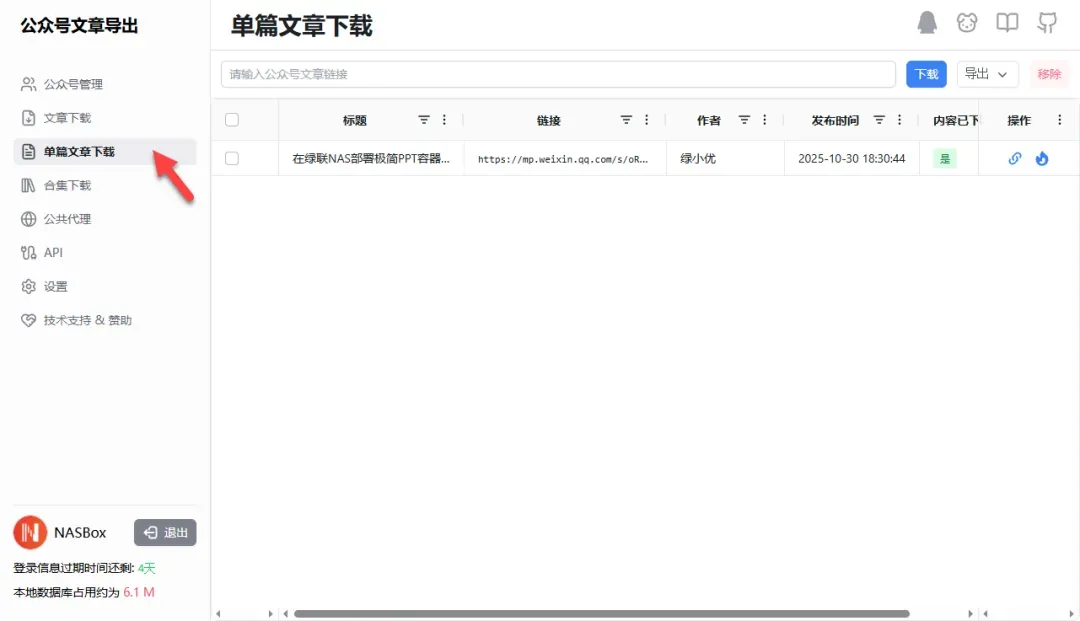Click the filter icon on the 标题 column

(422, 119)
